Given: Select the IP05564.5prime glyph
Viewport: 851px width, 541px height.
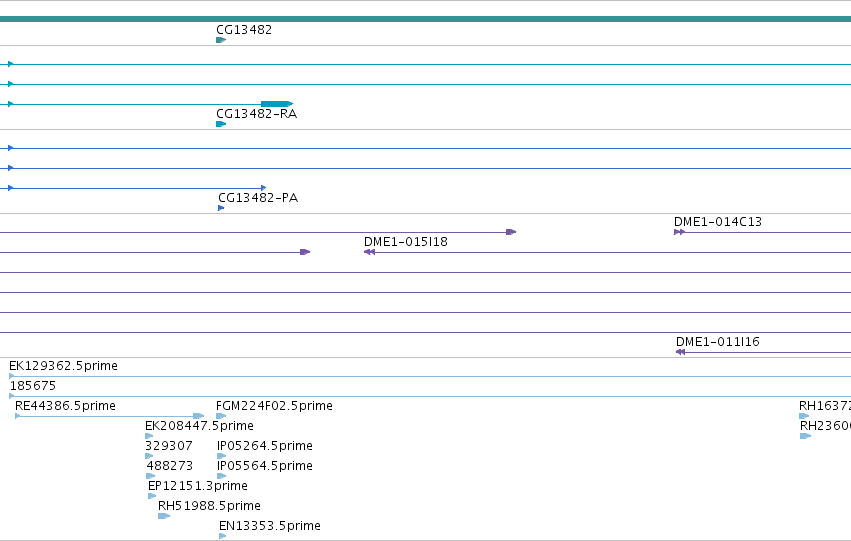Looking at the screenshot, I should click(221, 476).
